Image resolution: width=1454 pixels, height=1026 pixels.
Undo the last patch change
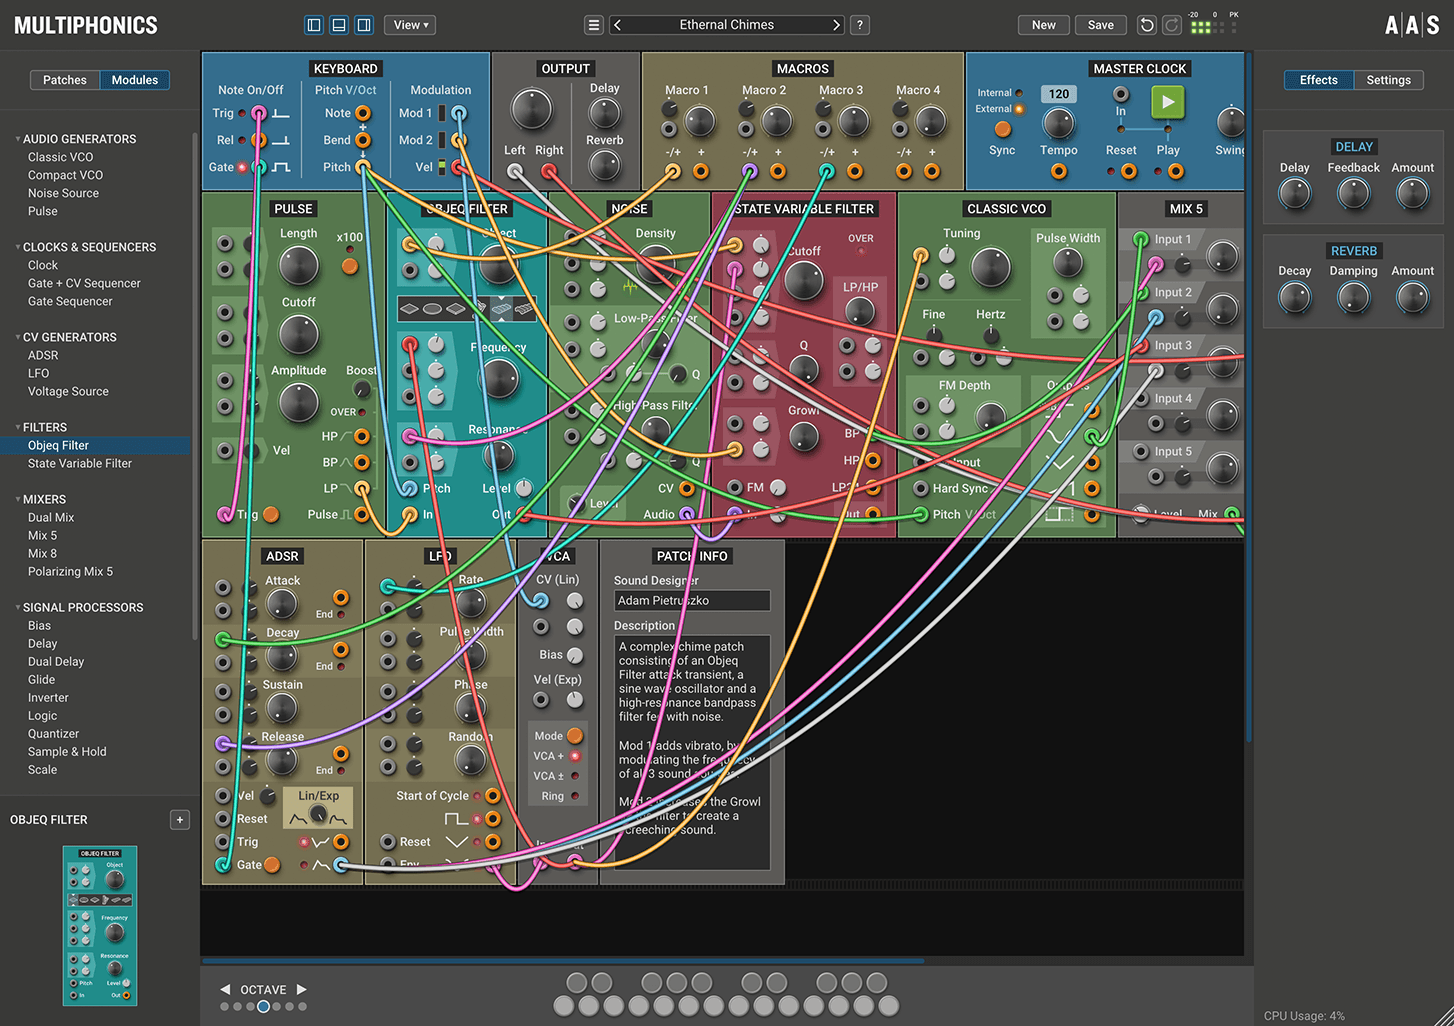(x=1146, y=24)
